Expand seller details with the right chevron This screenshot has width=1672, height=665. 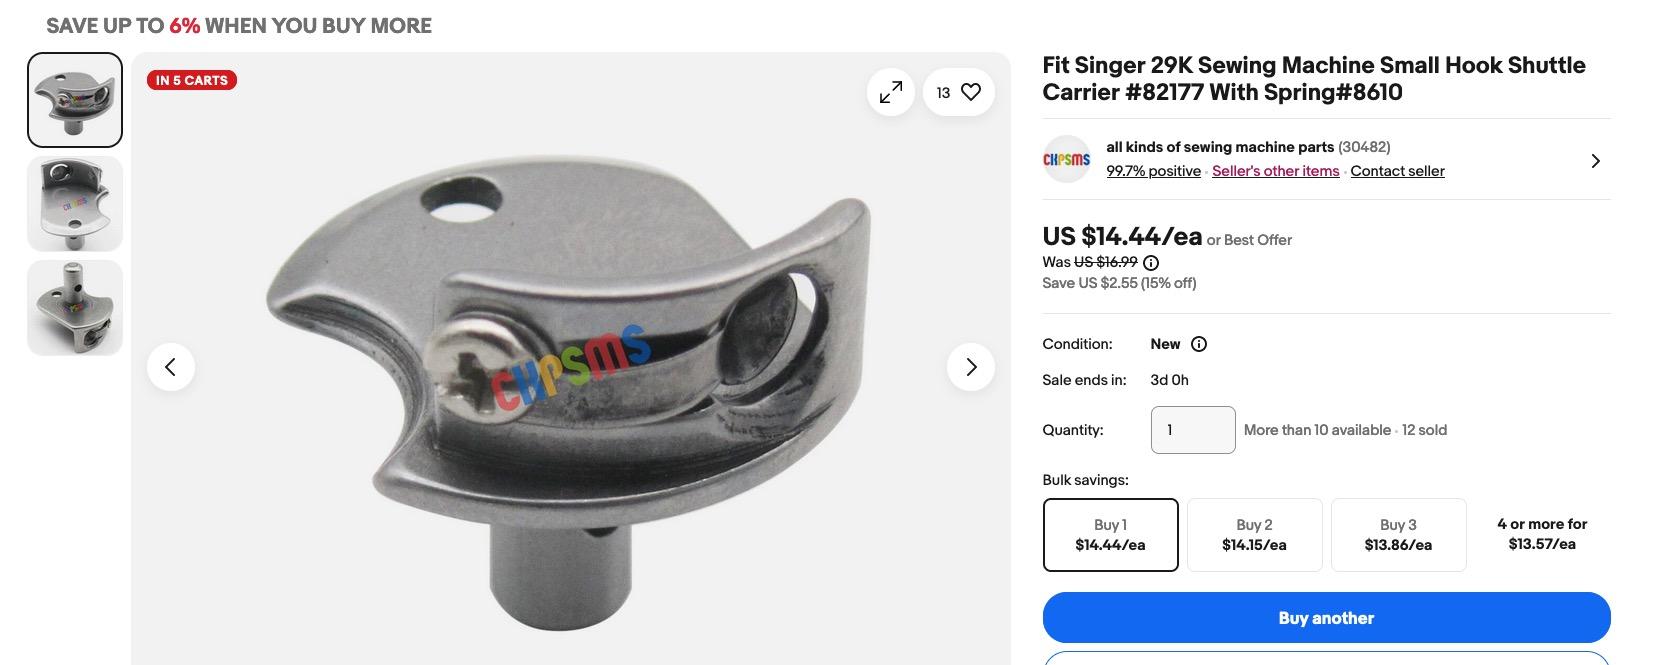click(1595, 161)
